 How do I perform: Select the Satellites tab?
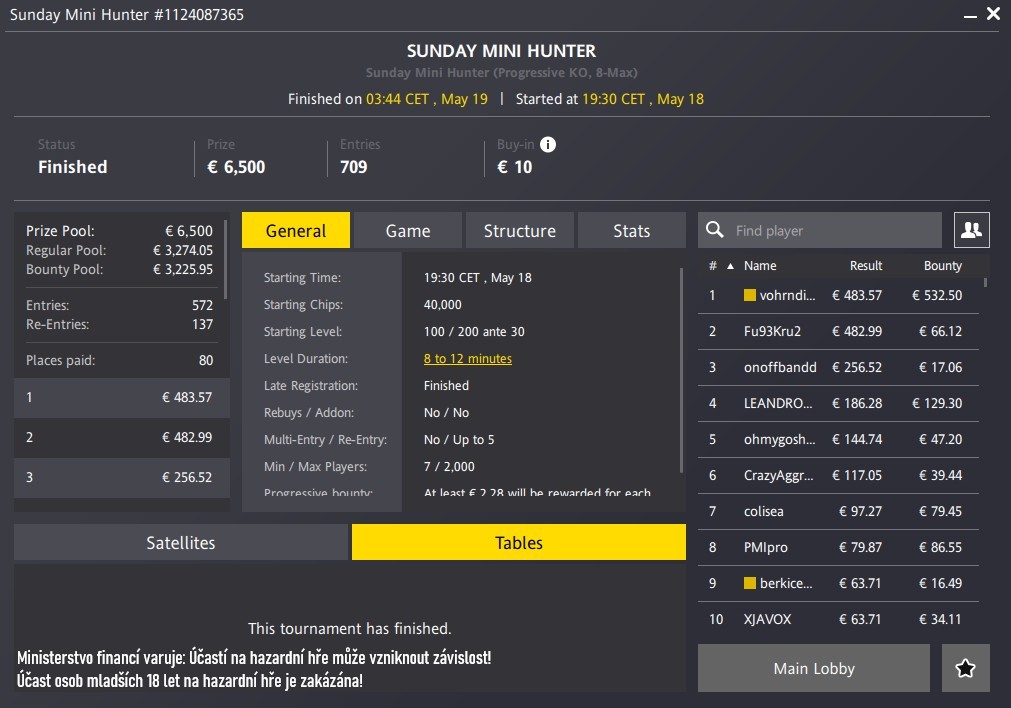click(181, 543)
